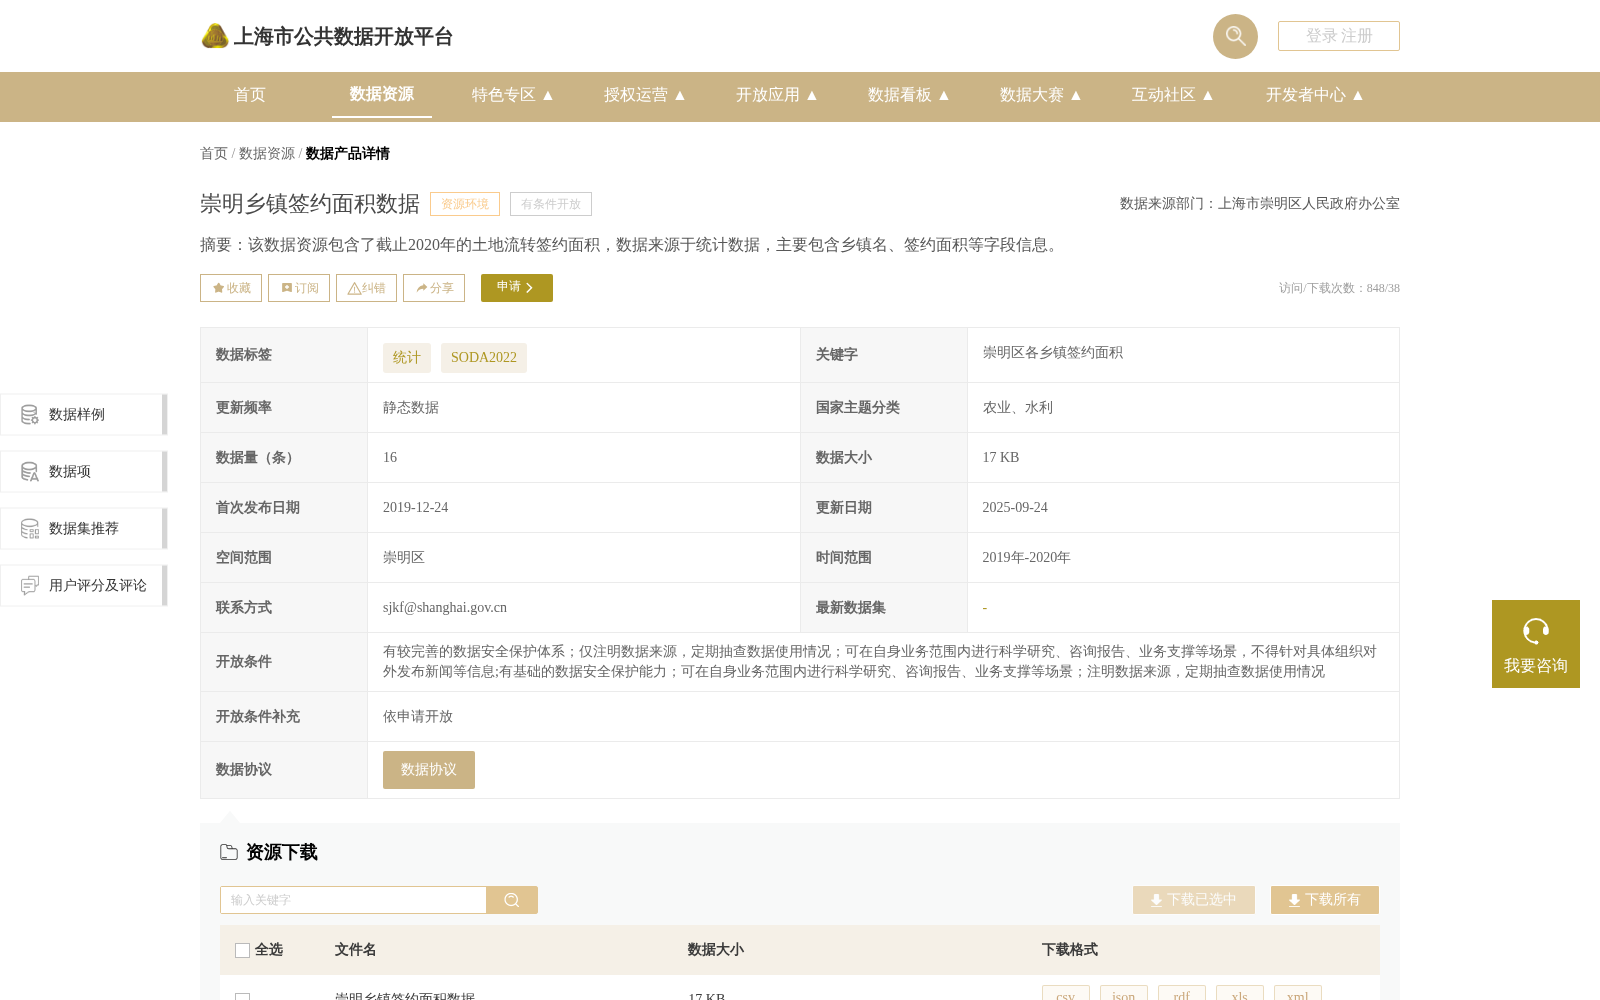Expand the 数据大赛 nav dropdown
This screenshot has height=1000, width=1600.
pyautogui.click(x=1041, y=95)
